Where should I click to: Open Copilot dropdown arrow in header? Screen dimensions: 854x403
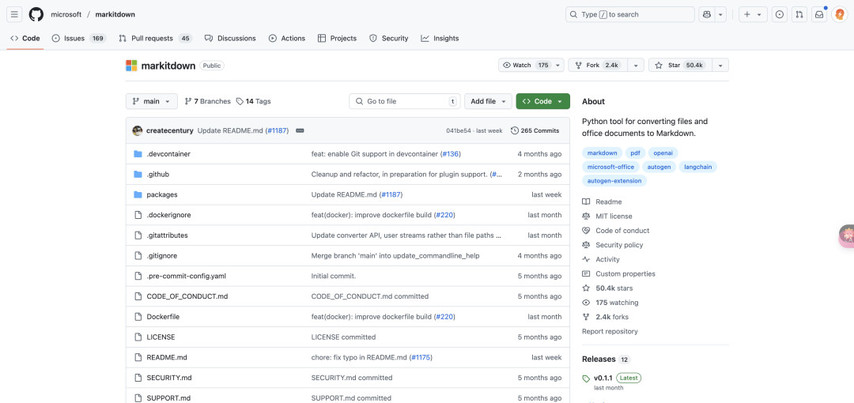[x=721, y=15]
